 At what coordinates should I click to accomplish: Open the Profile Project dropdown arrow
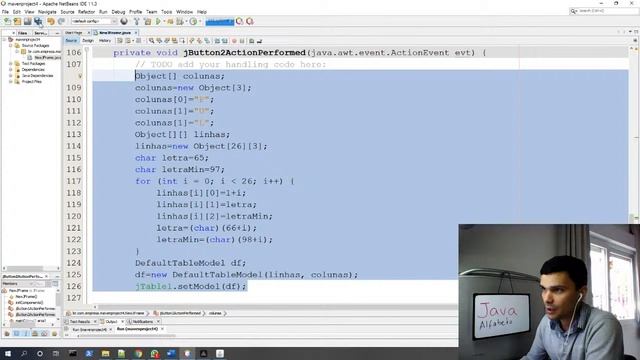tap(186, 21)
